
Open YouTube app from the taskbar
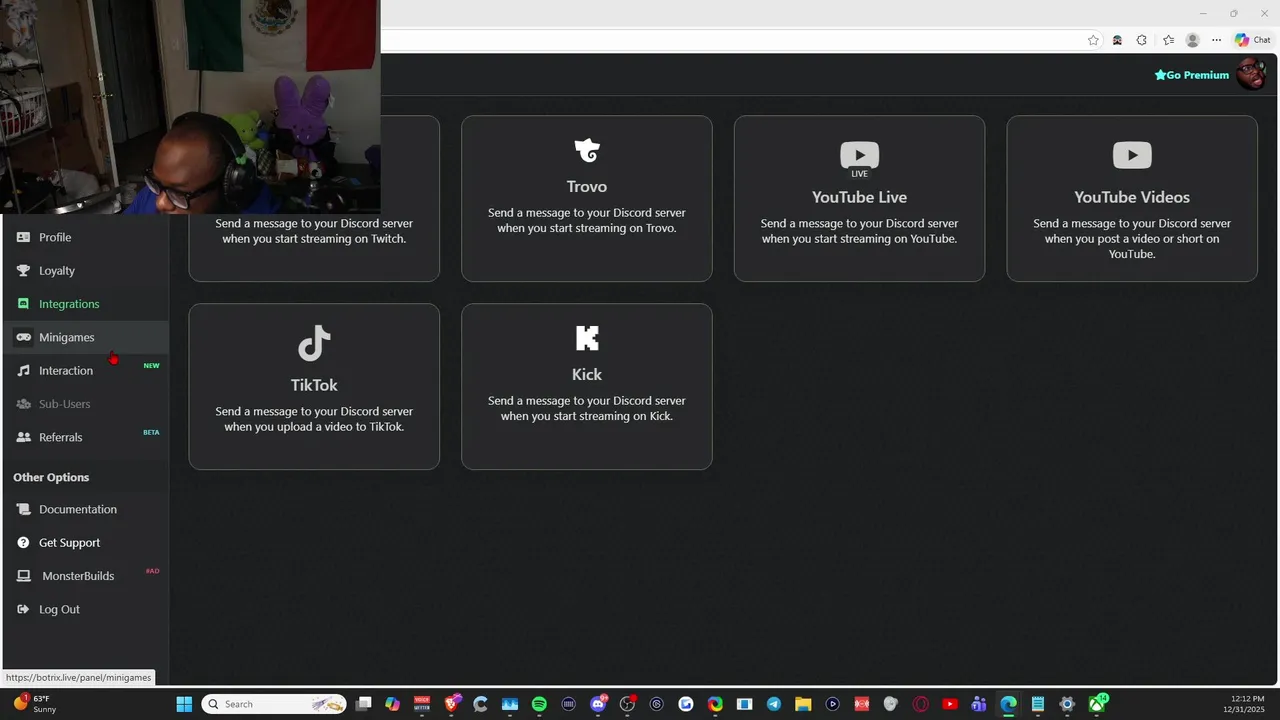pos(950,704)
